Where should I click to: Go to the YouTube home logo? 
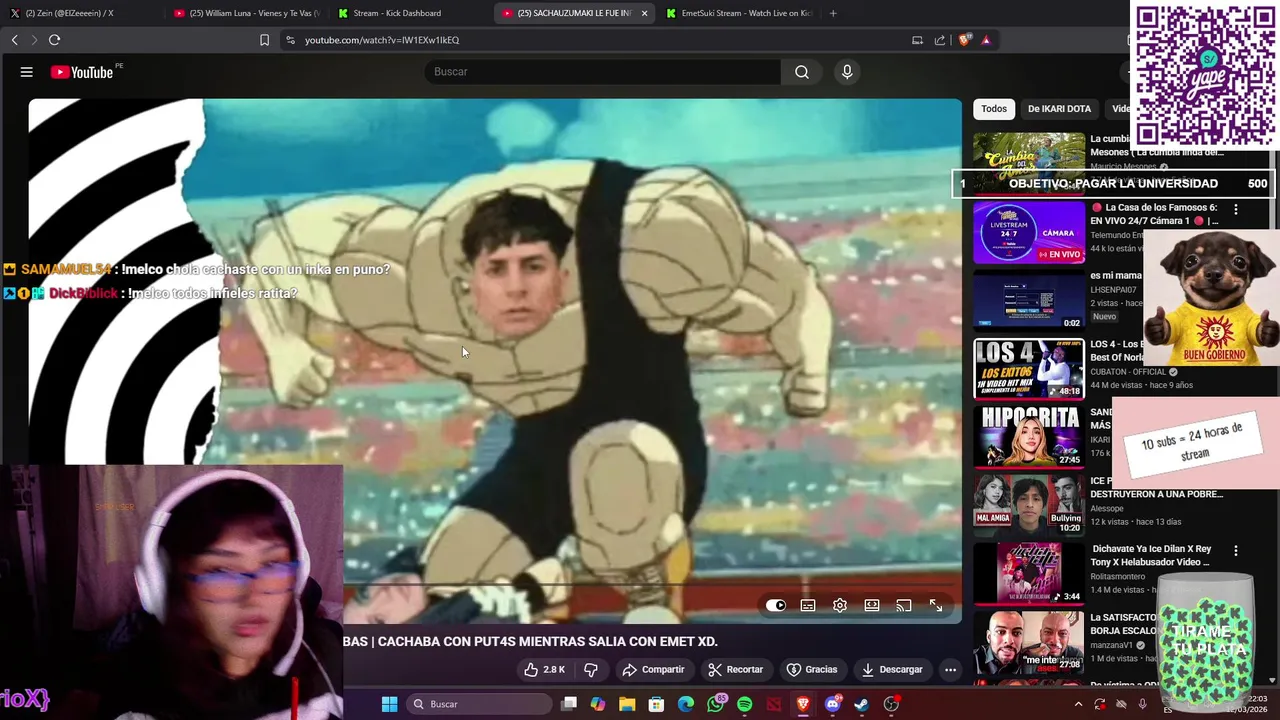point(82,72)
